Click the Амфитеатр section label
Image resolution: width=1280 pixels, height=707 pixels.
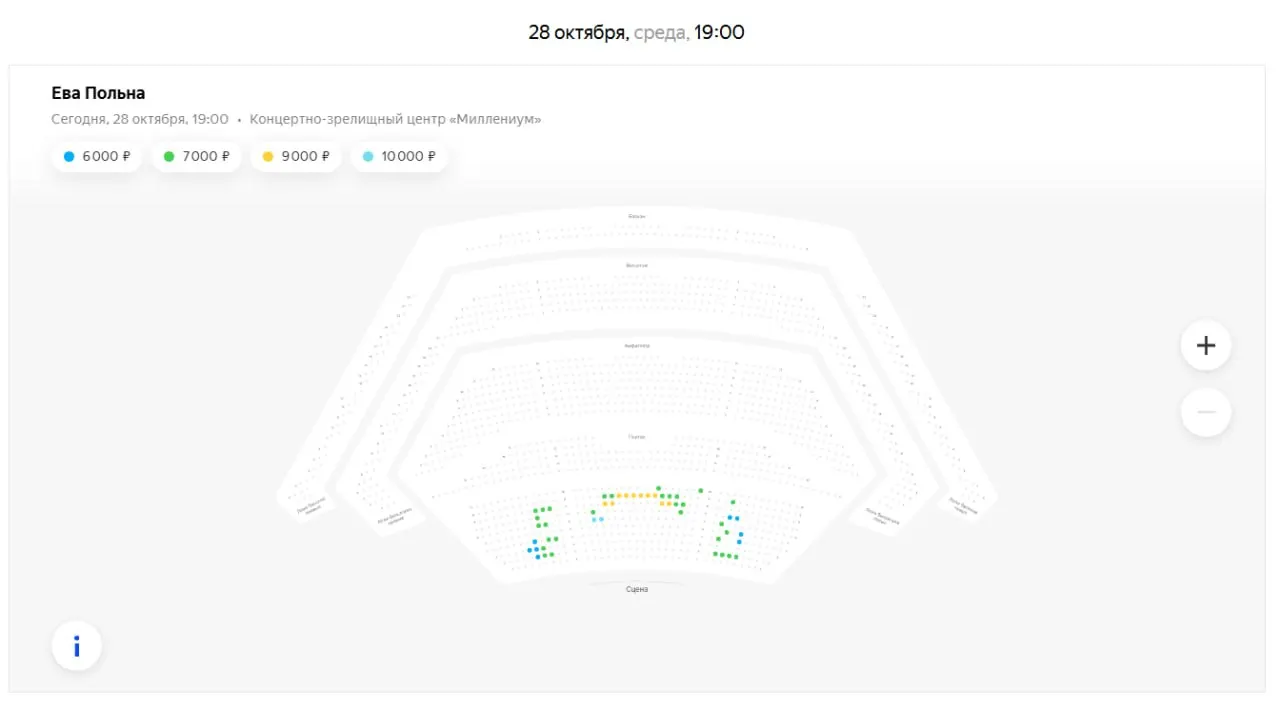tap(637, 346)
